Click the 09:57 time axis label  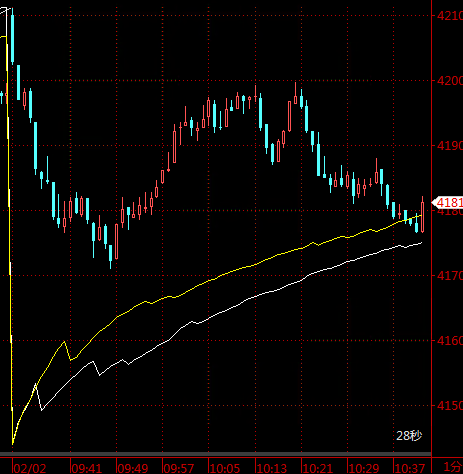coord(179,468)
